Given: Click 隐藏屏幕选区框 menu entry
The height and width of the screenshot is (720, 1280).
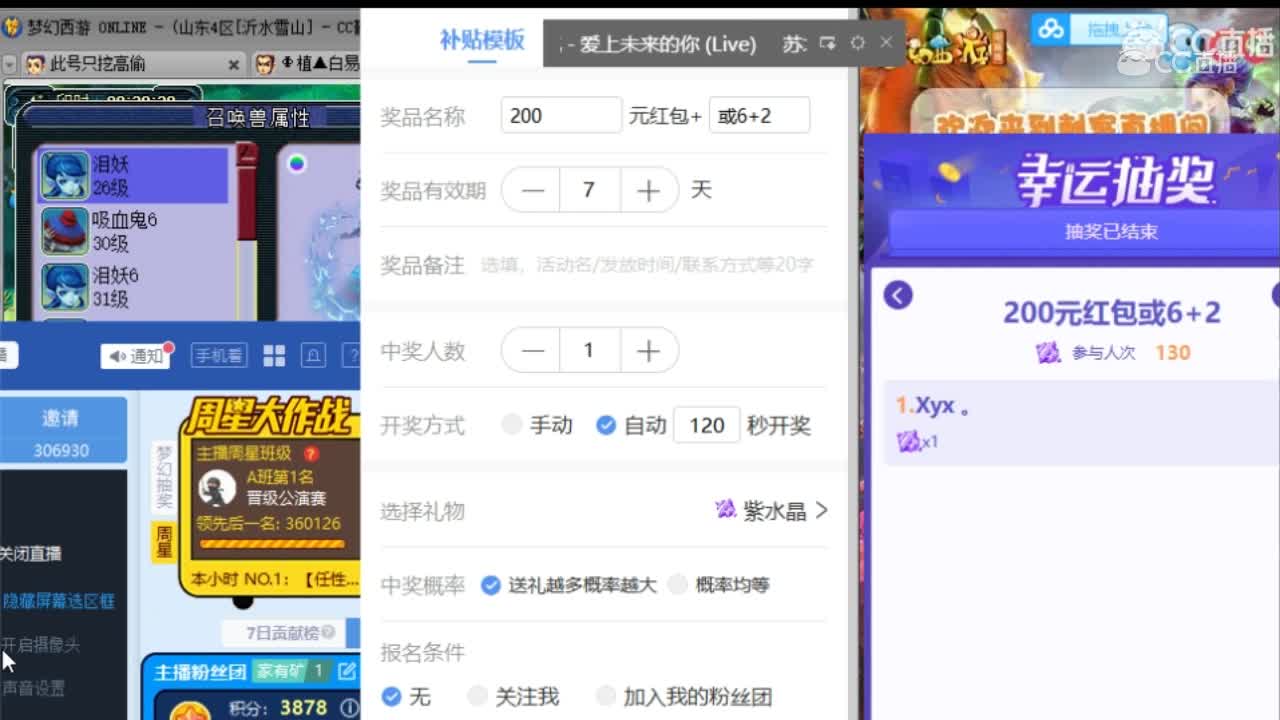Looking at the screenshot, I should 58,601.
